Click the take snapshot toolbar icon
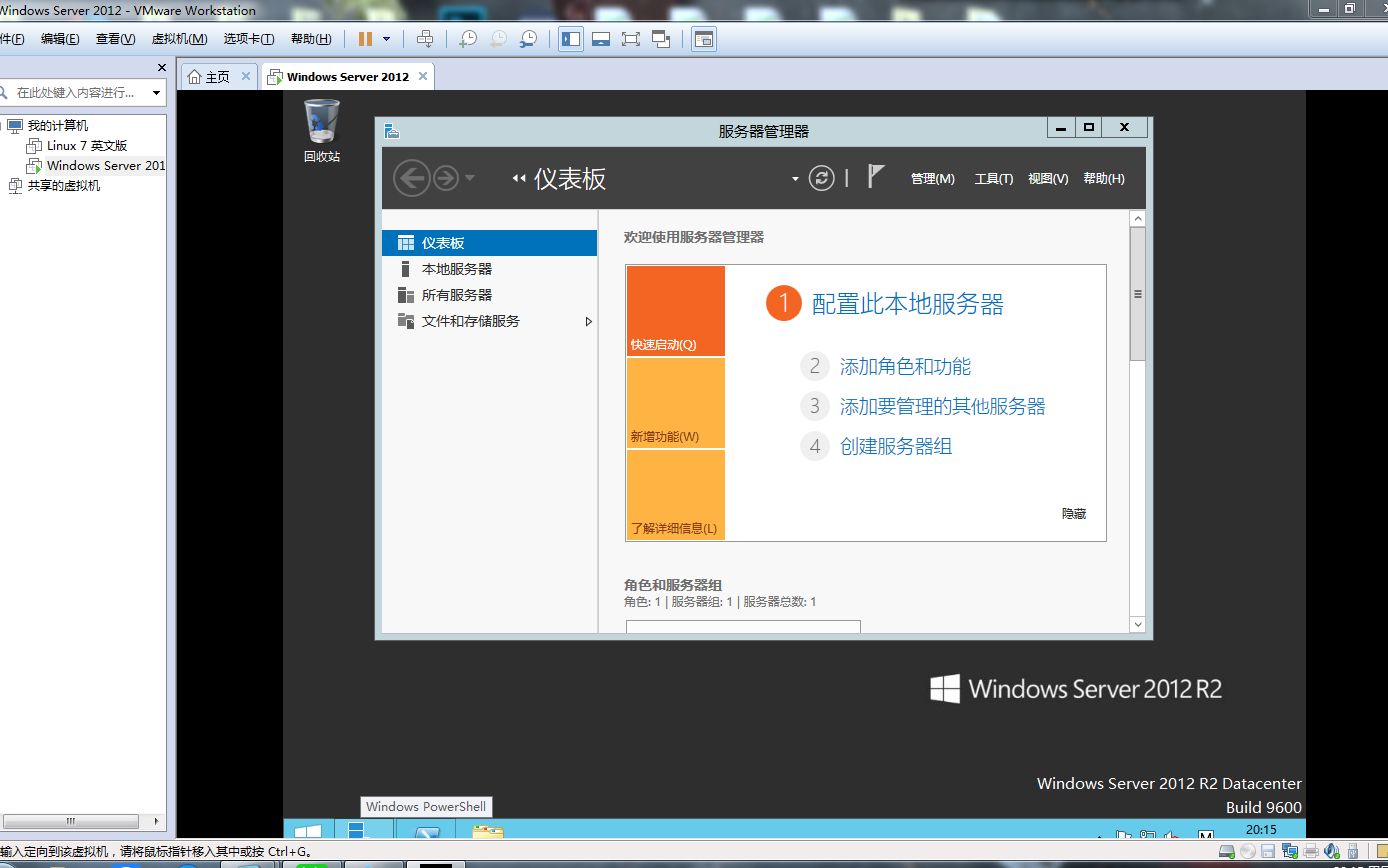Screen dimensions: 1388x868 (x=467, y=39)
